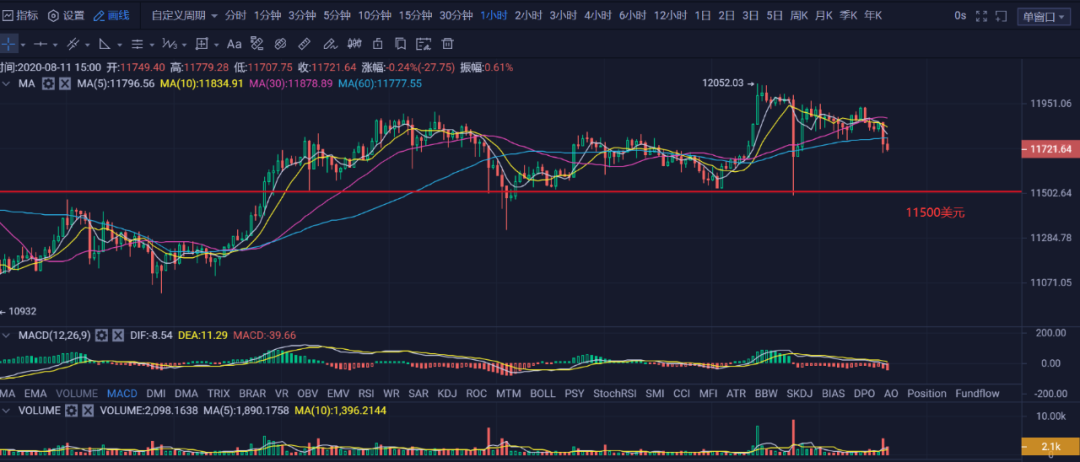Screen dimensions: 1080x462
Task: Collapse the MACD panel chevron
Action: [x=8, y=334]
